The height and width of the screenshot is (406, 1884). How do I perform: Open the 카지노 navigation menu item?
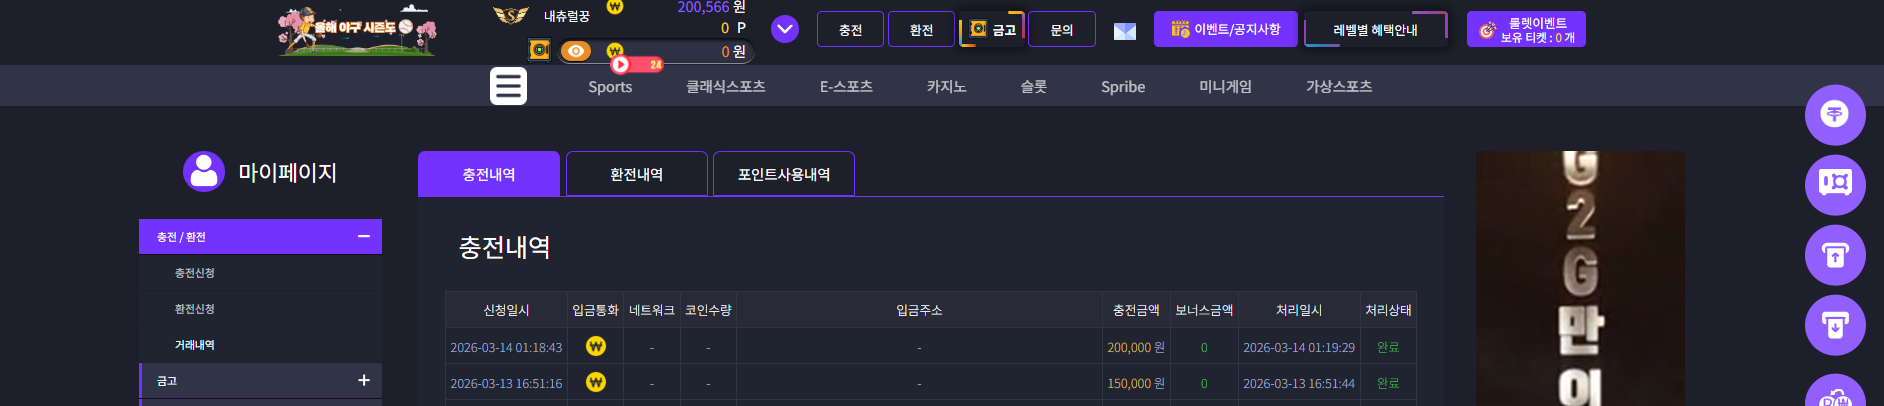pos(946,87)
